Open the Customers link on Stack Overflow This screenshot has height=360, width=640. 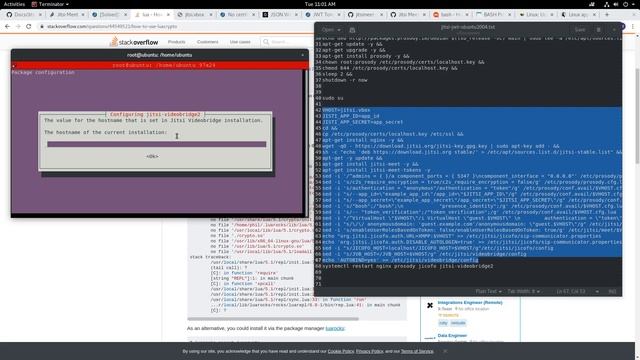point(207,42)
